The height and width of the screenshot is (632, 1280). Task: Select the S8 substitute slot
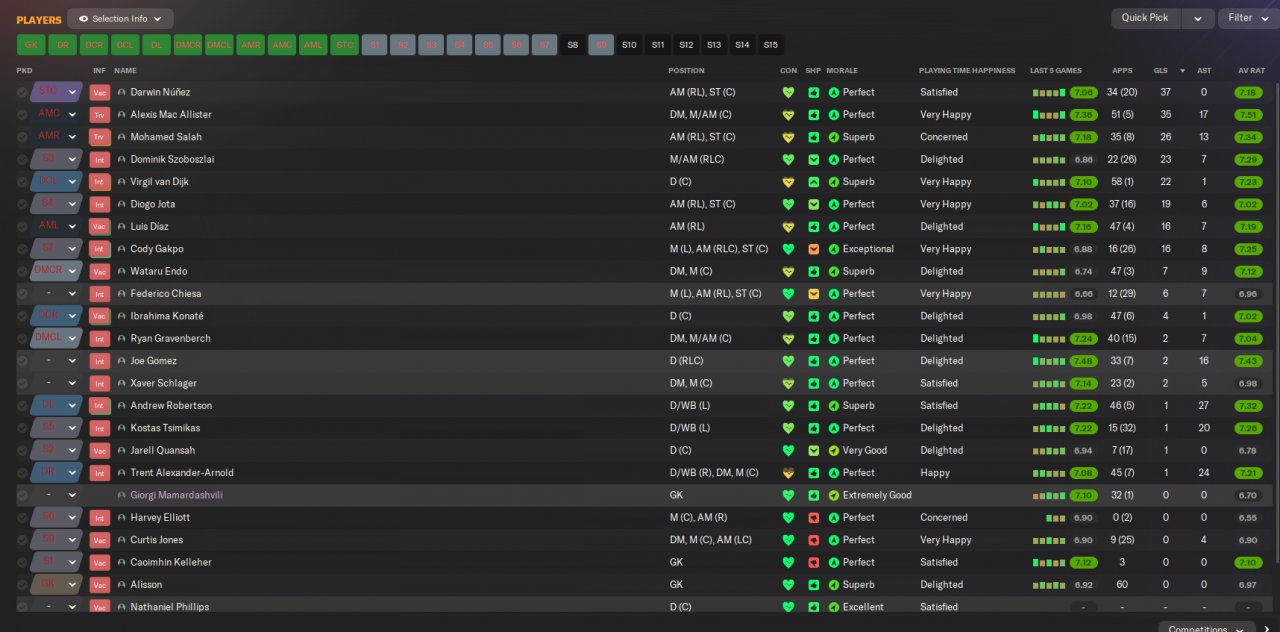[x=573, y=45]
